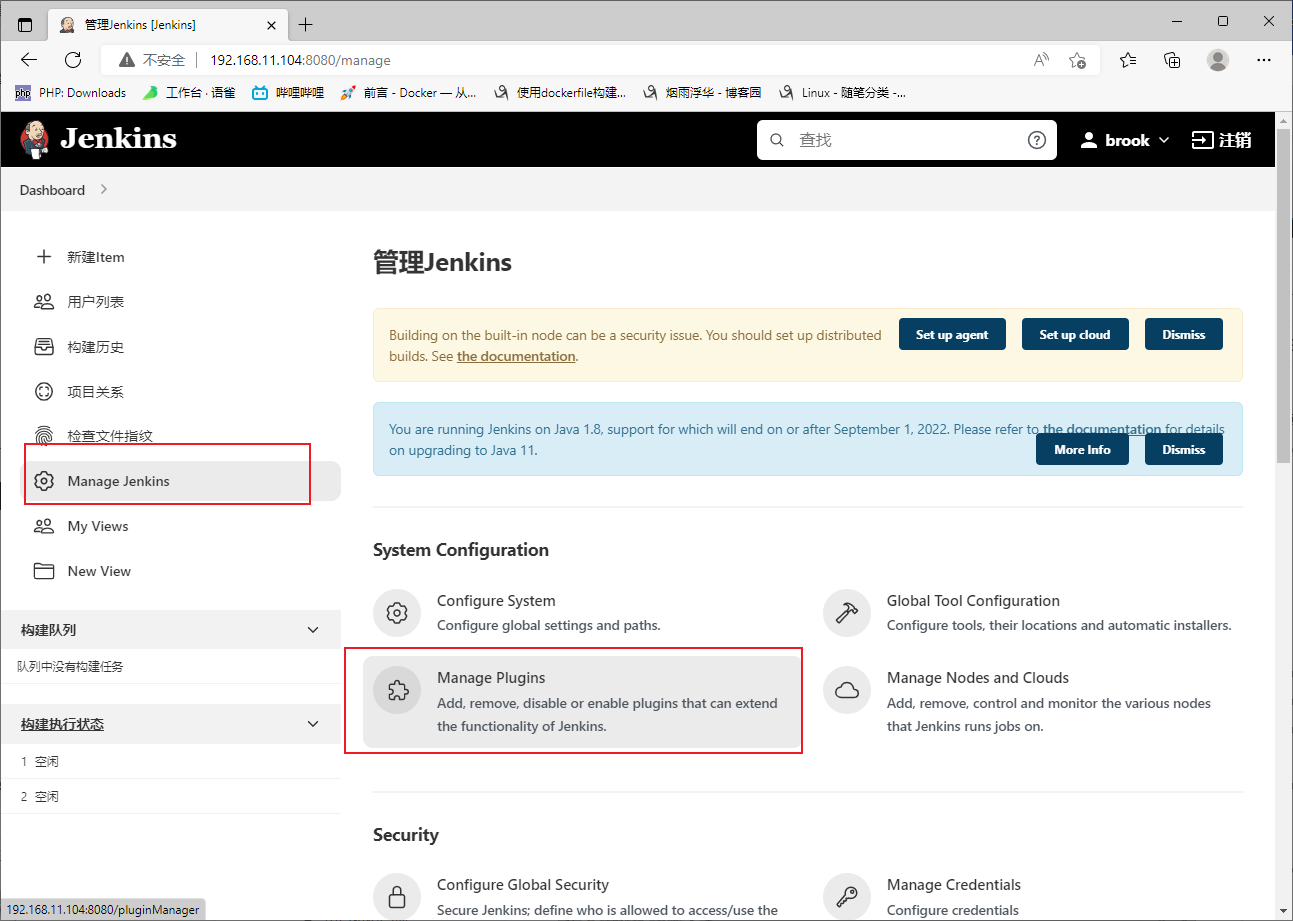Image resolution: width=1293 pixels, height=921 pixels.
Task: Open the browser collections icon
Action: (1173, 60)
